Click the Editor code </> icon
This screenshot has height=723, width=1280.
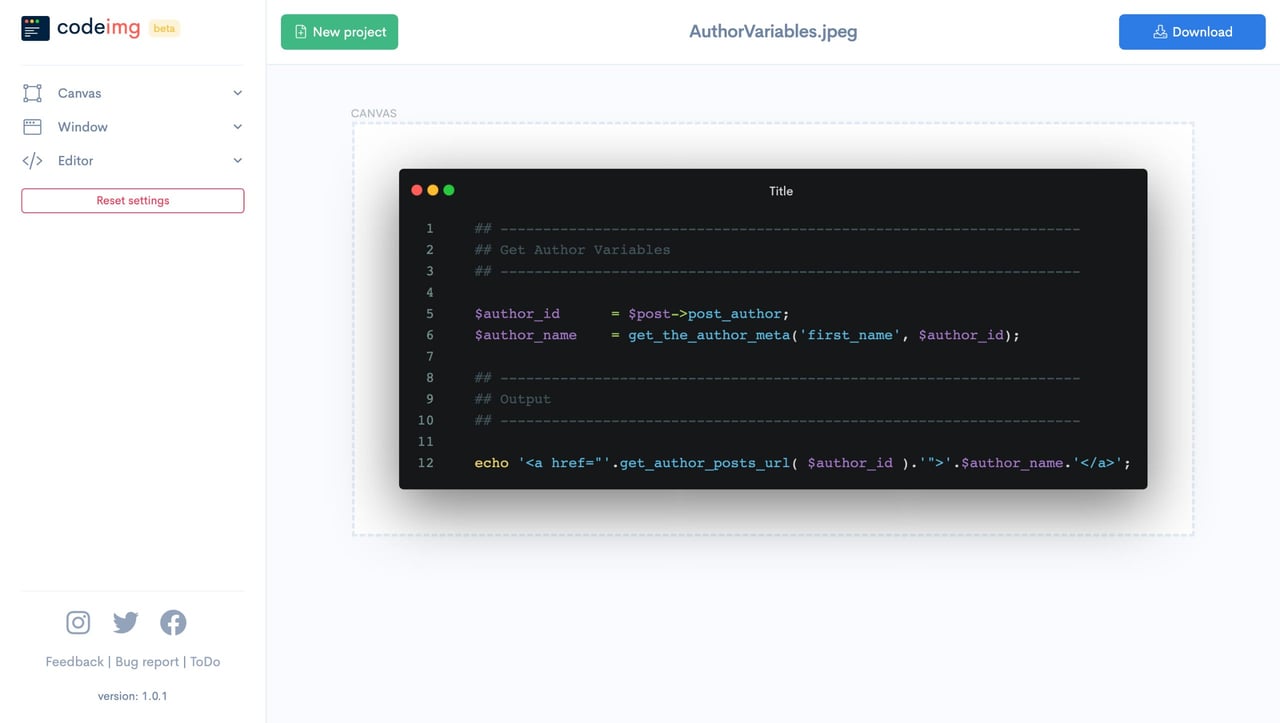tap(33, 160)
